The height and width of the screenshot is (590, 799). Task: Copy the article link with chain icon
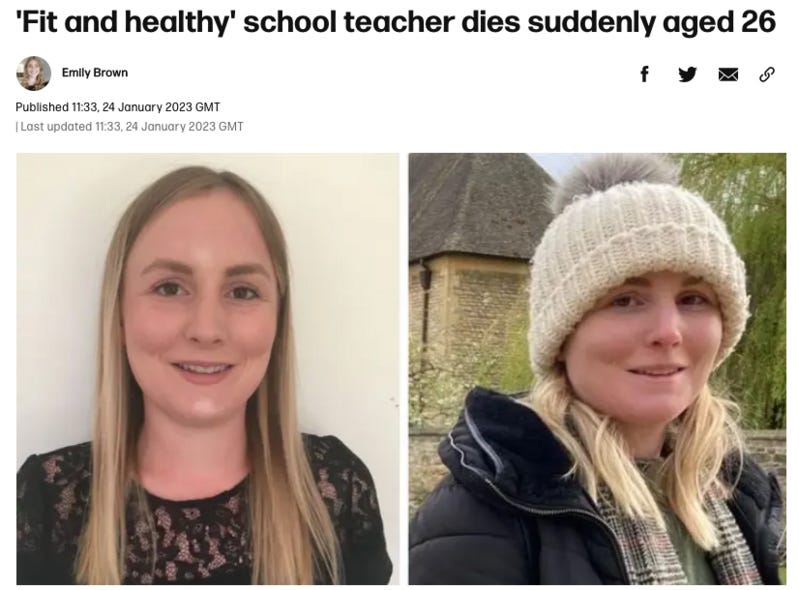click(x=767, y=74)
